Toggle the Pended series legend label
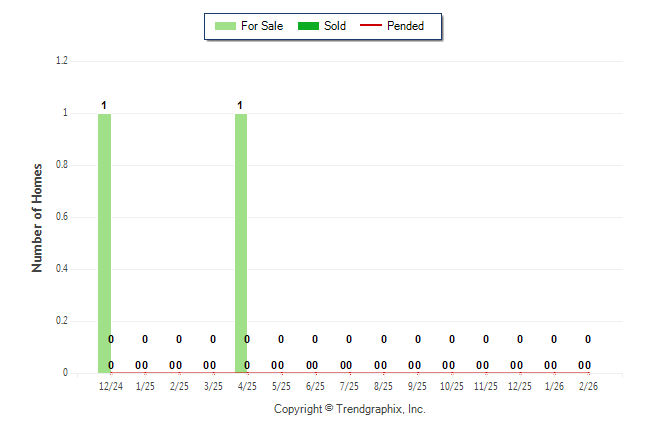 pos(405,26)
